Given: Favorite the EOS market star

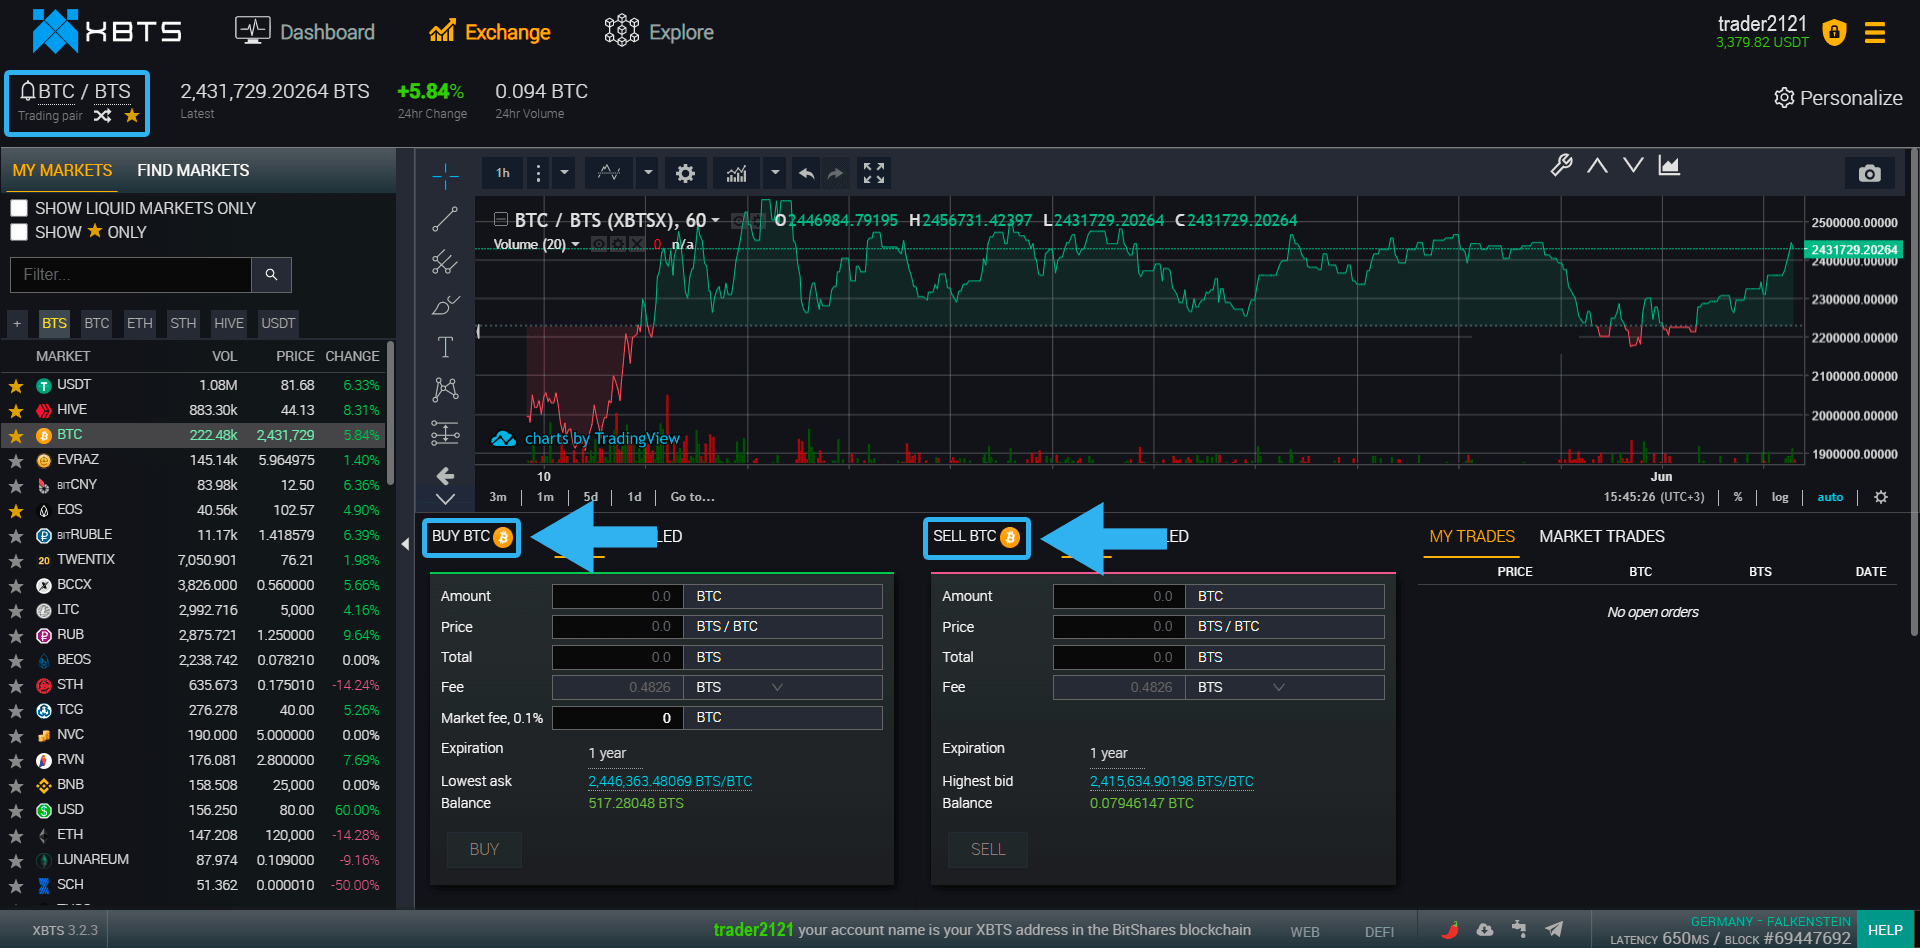Looking at the screenshot, I should pyautogui.click(x=16, y=509).
